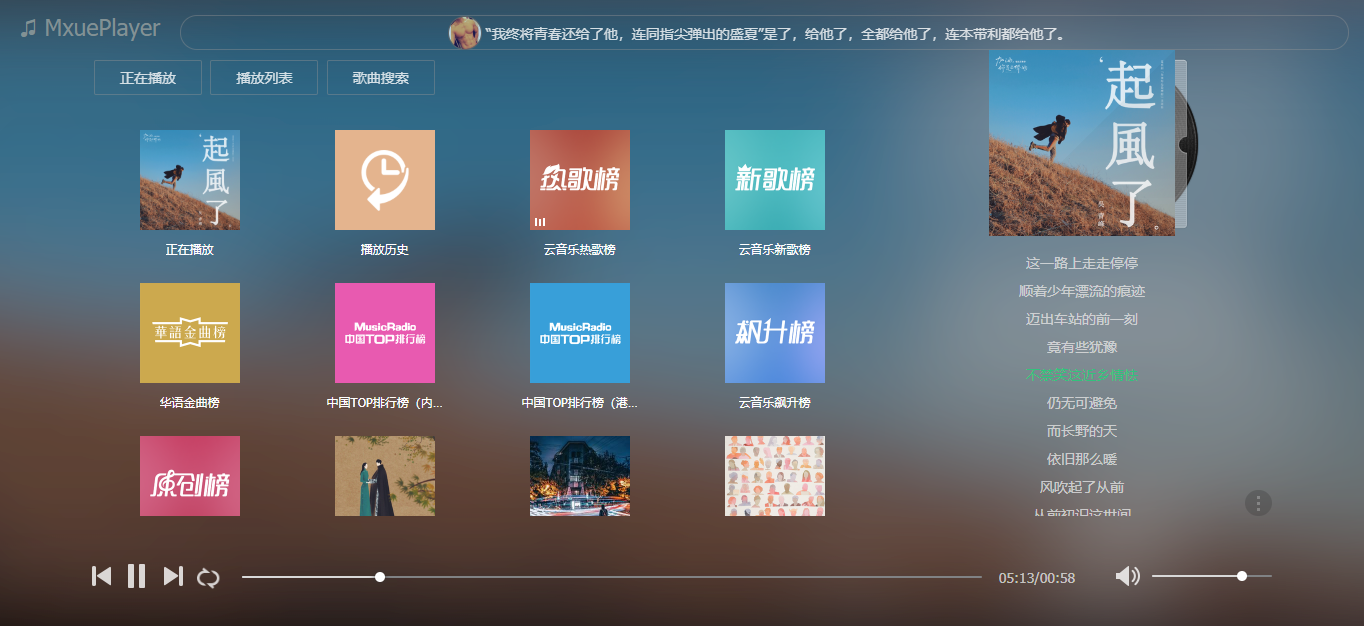Click the user avatar in the top bar
1364x626 pixels.
[464, 33]
